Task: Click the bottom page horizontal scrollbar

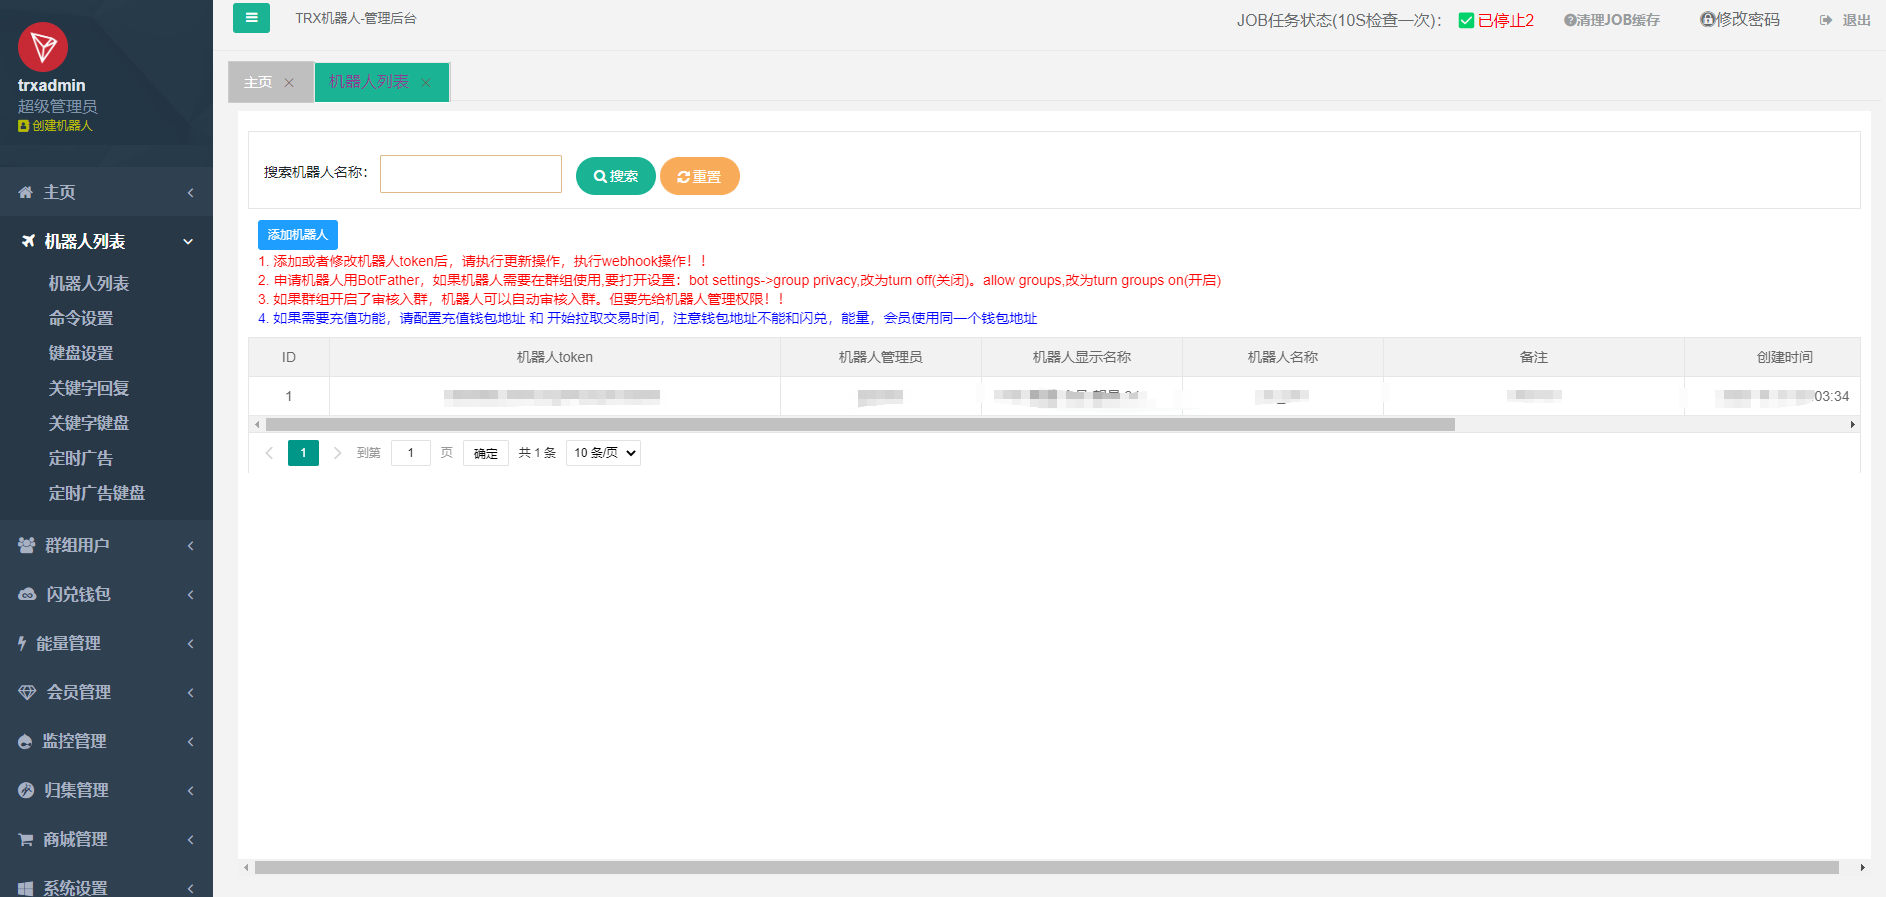Action: pos(1047,868)
